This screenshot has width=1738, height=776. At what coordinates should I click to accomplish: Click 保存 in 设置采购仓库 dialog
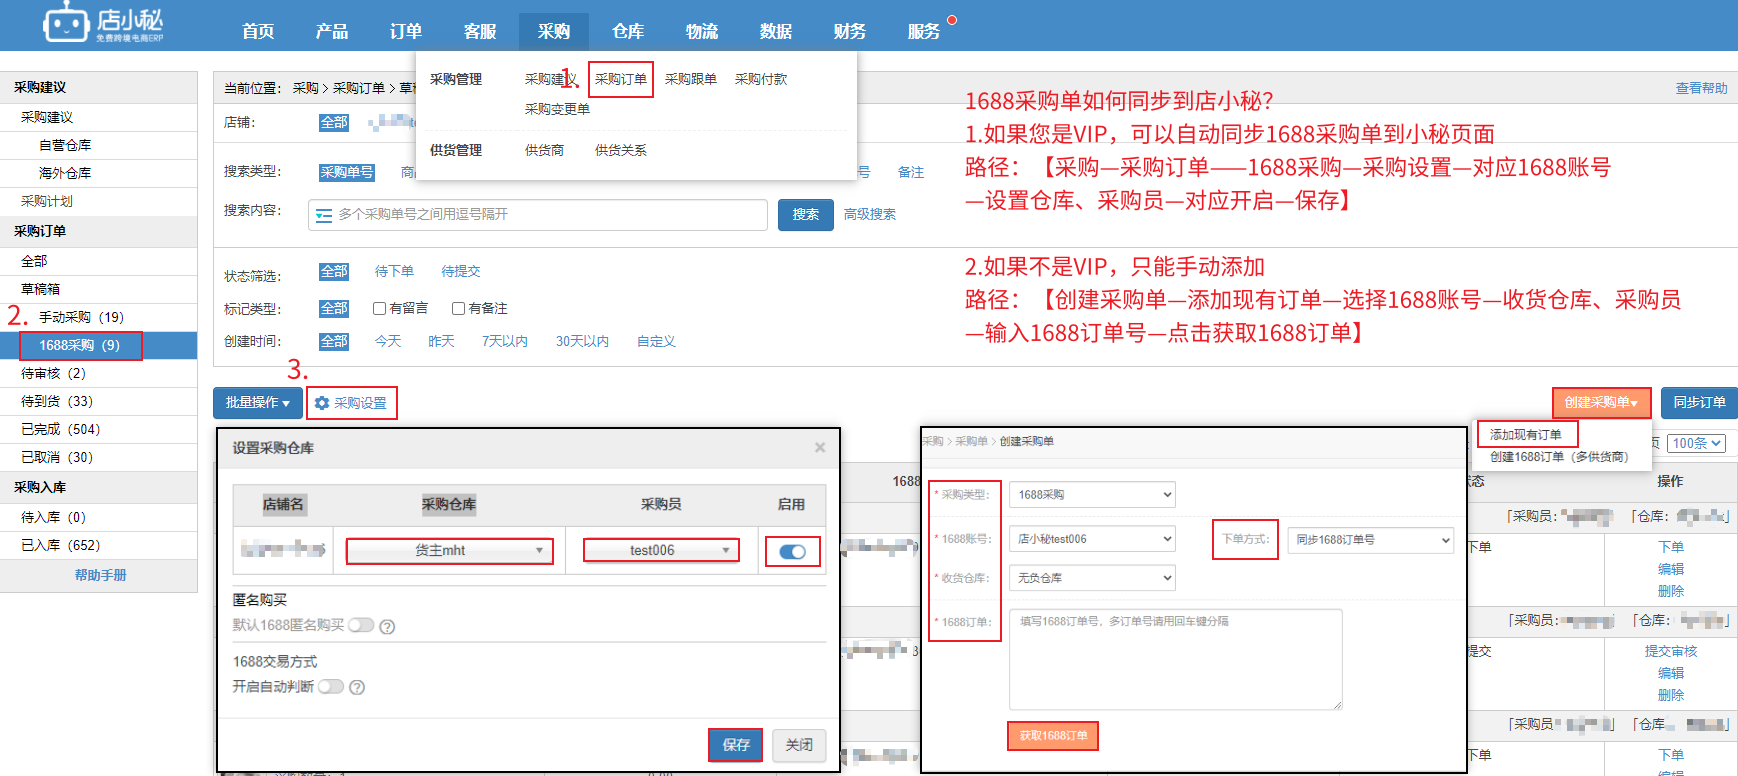point(736,745)
